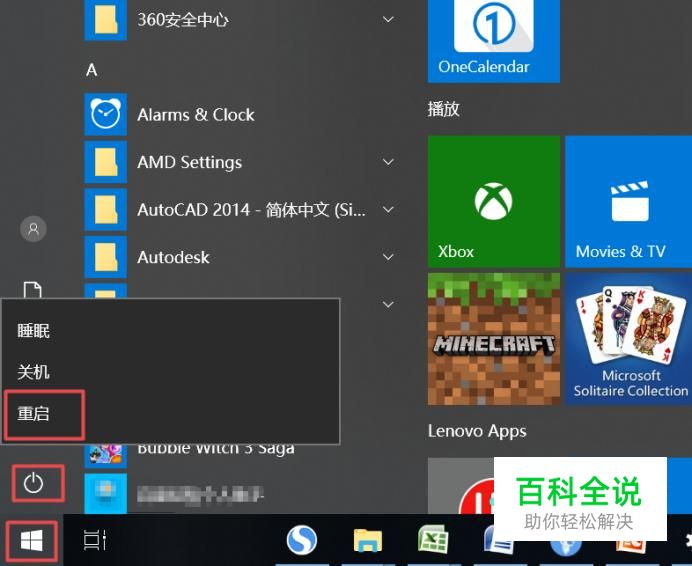Open the Autodesk folder icon
The height and width of the screenshot is (566, 692).
[105, 257]
